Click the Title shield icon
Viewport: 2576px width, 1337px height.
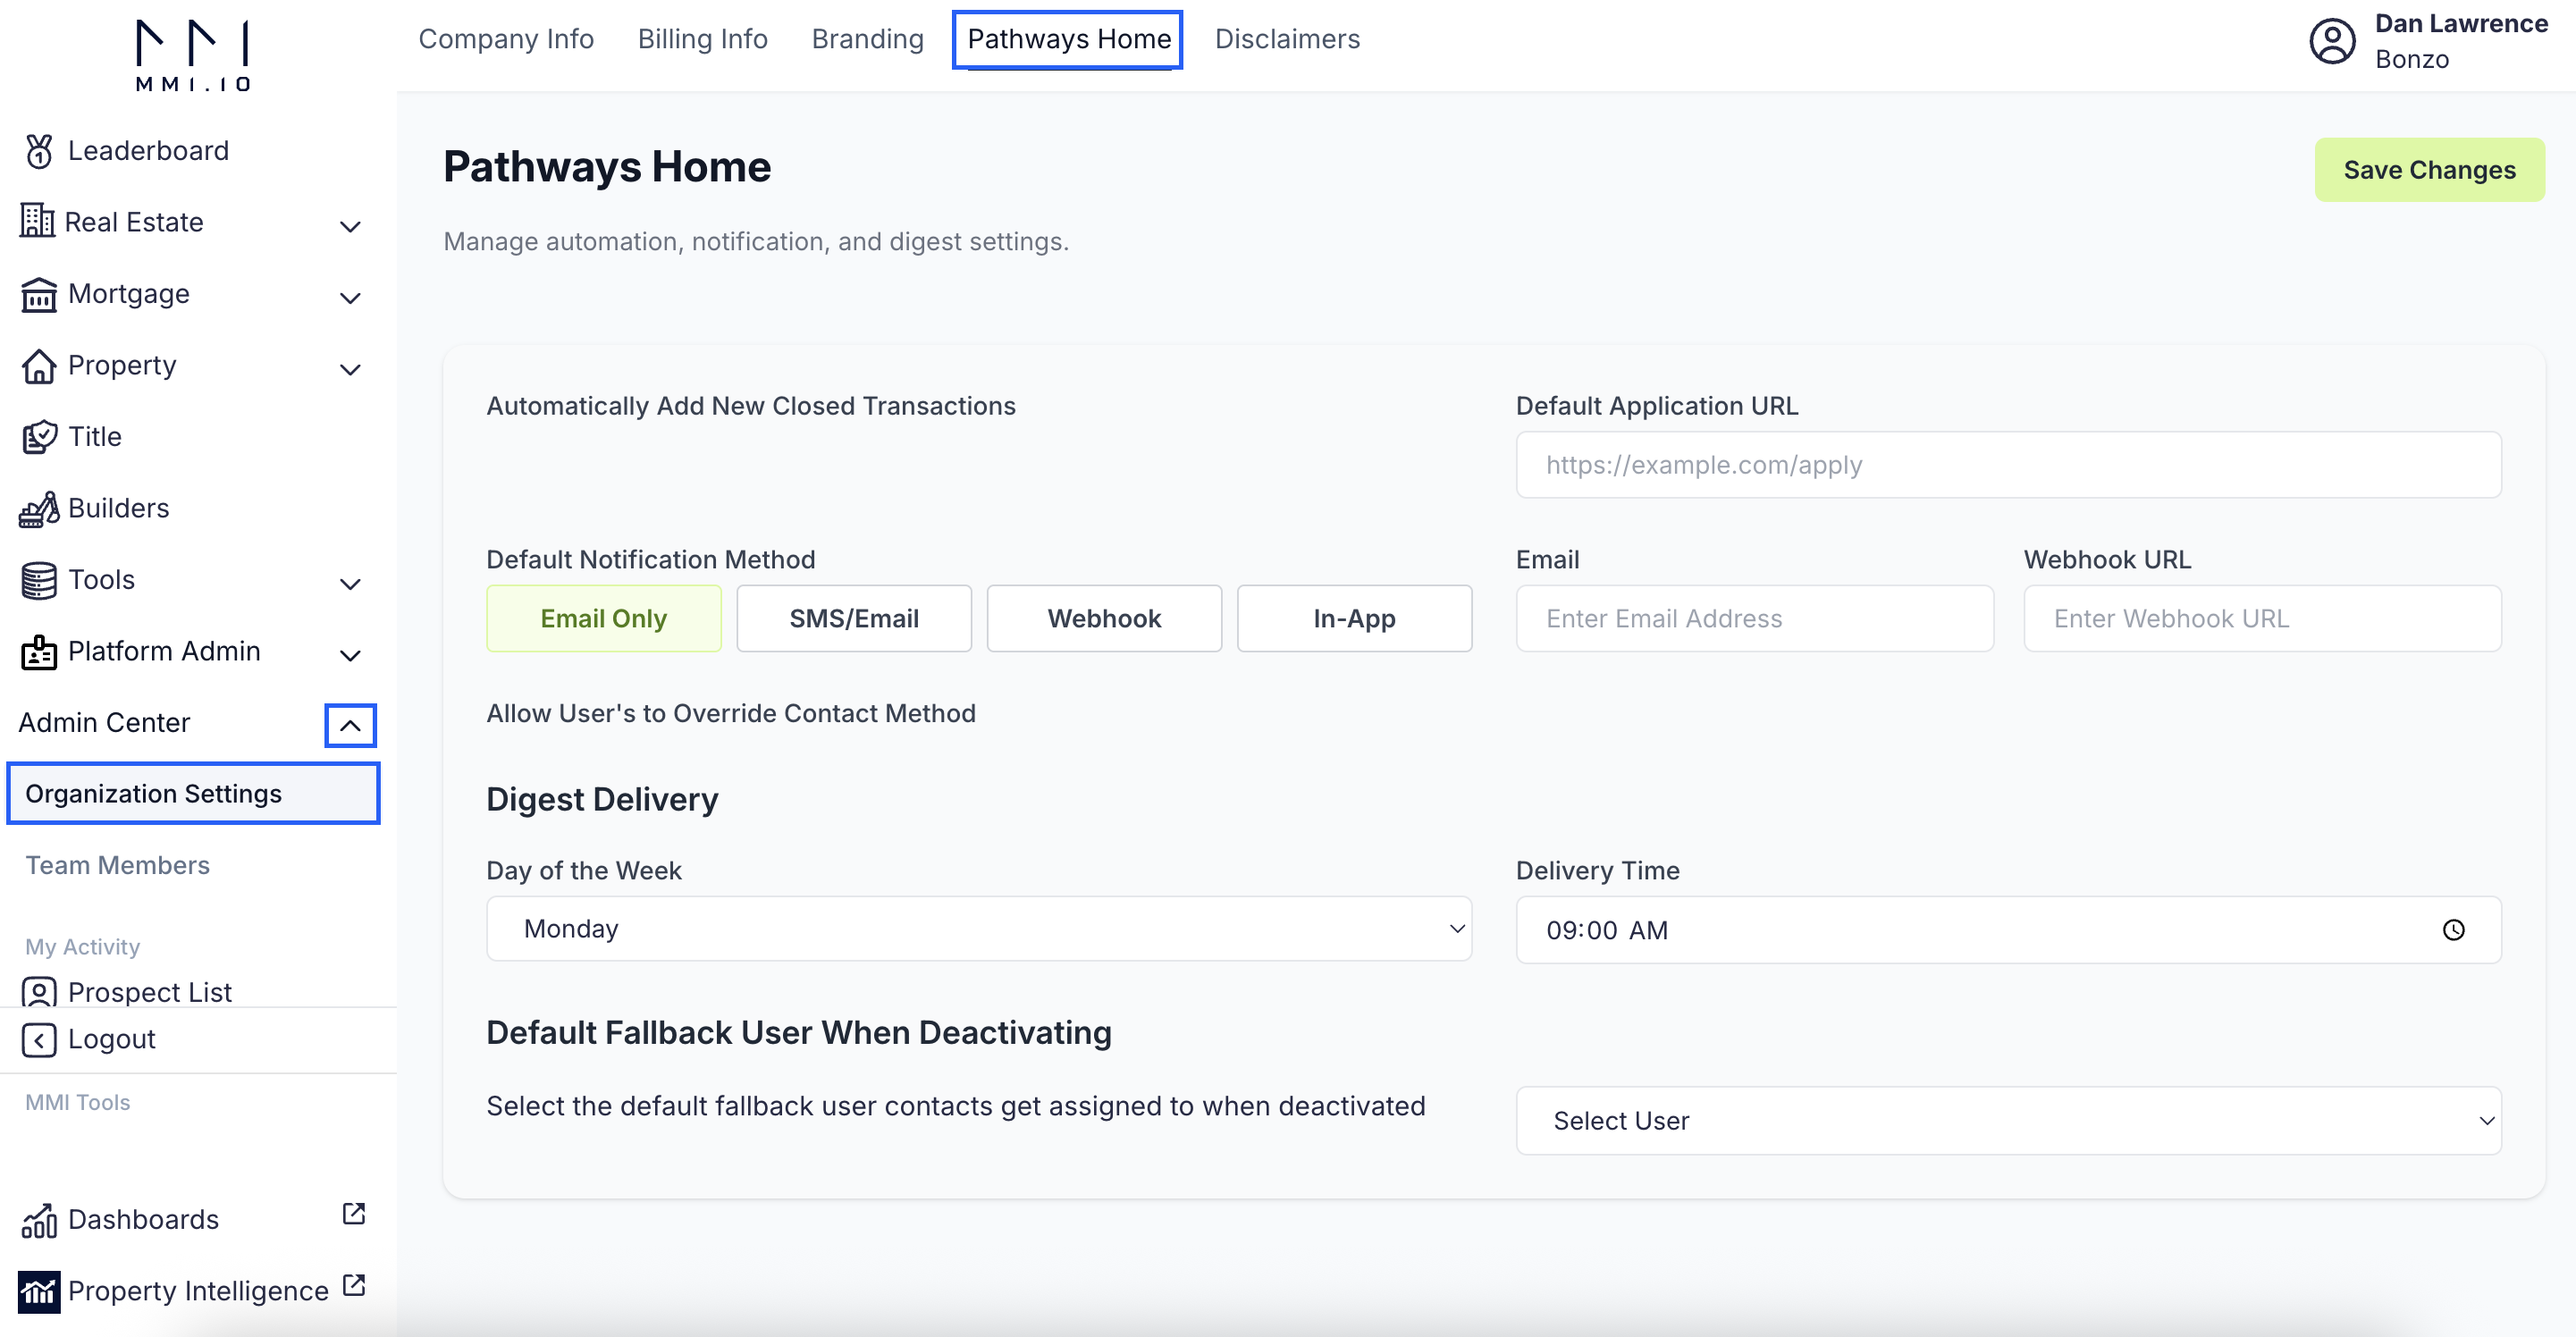39,437
